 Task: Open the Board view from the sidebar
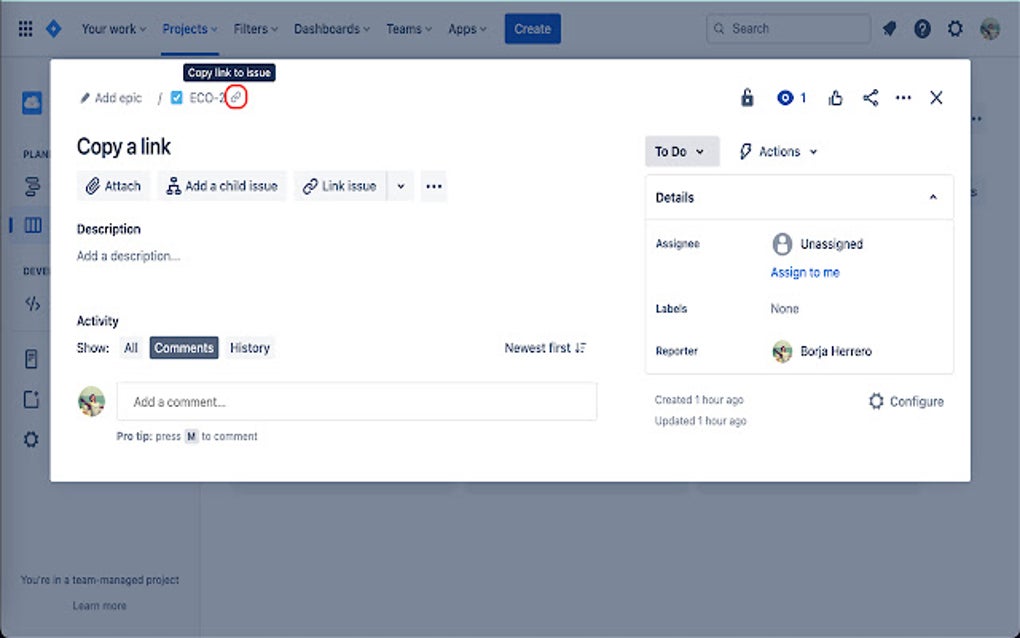31,225
